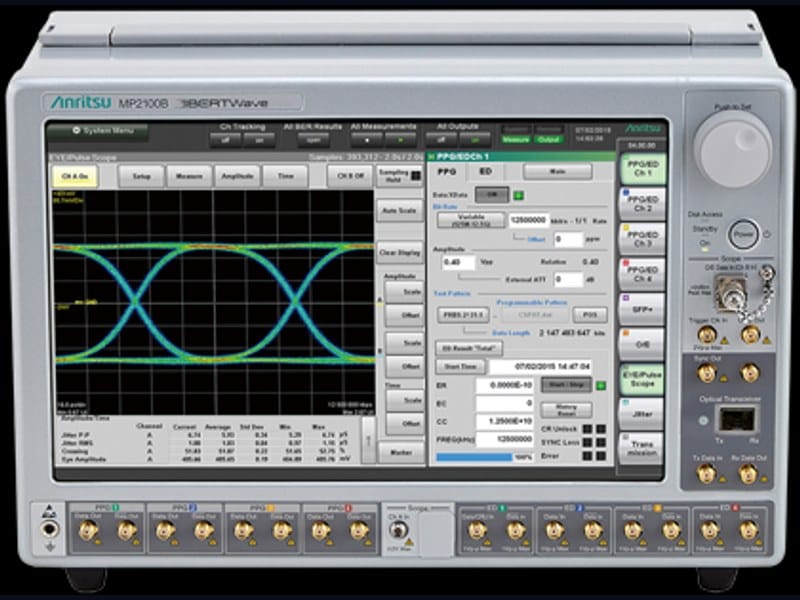Select PPG/ED Ch 4 side button

(x=642, y=274)
